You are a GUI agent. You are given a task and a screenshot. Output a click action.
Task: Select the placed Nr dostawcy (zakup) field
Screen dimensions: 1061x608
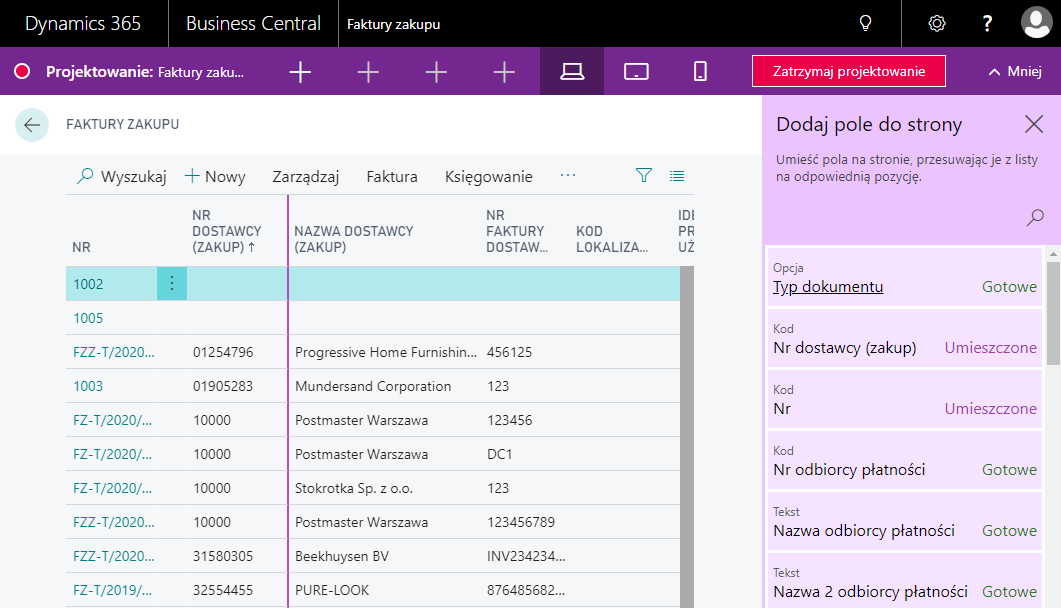point(904,339)
